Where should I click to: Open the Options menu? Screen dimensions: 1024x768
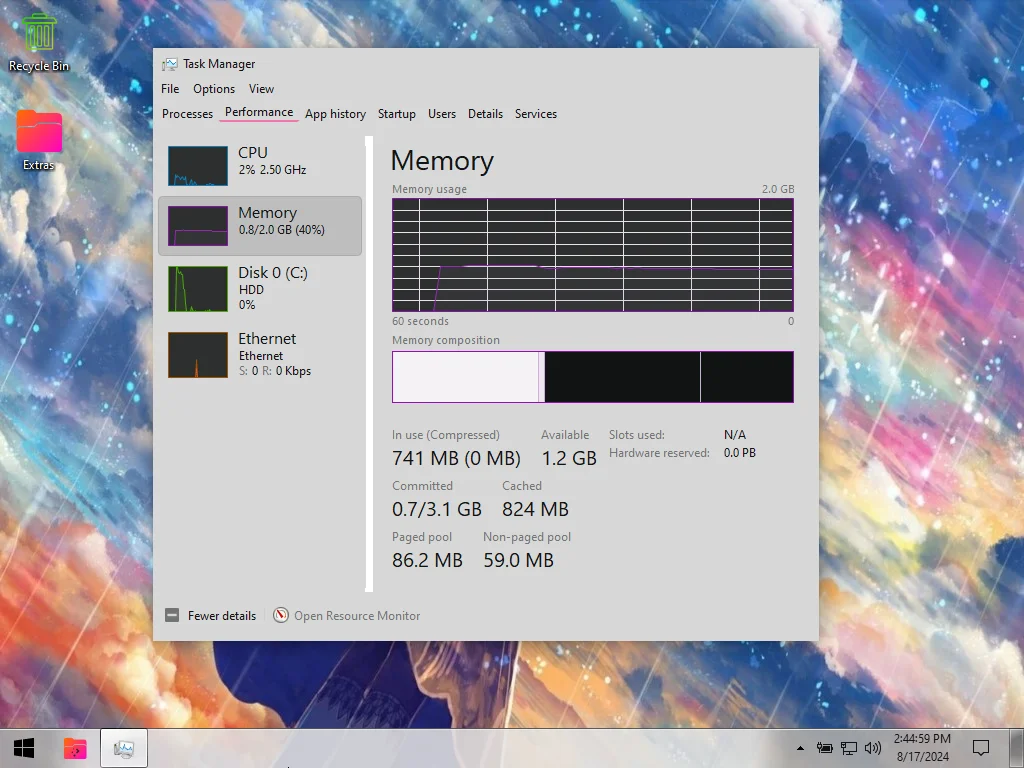(214, 89)
